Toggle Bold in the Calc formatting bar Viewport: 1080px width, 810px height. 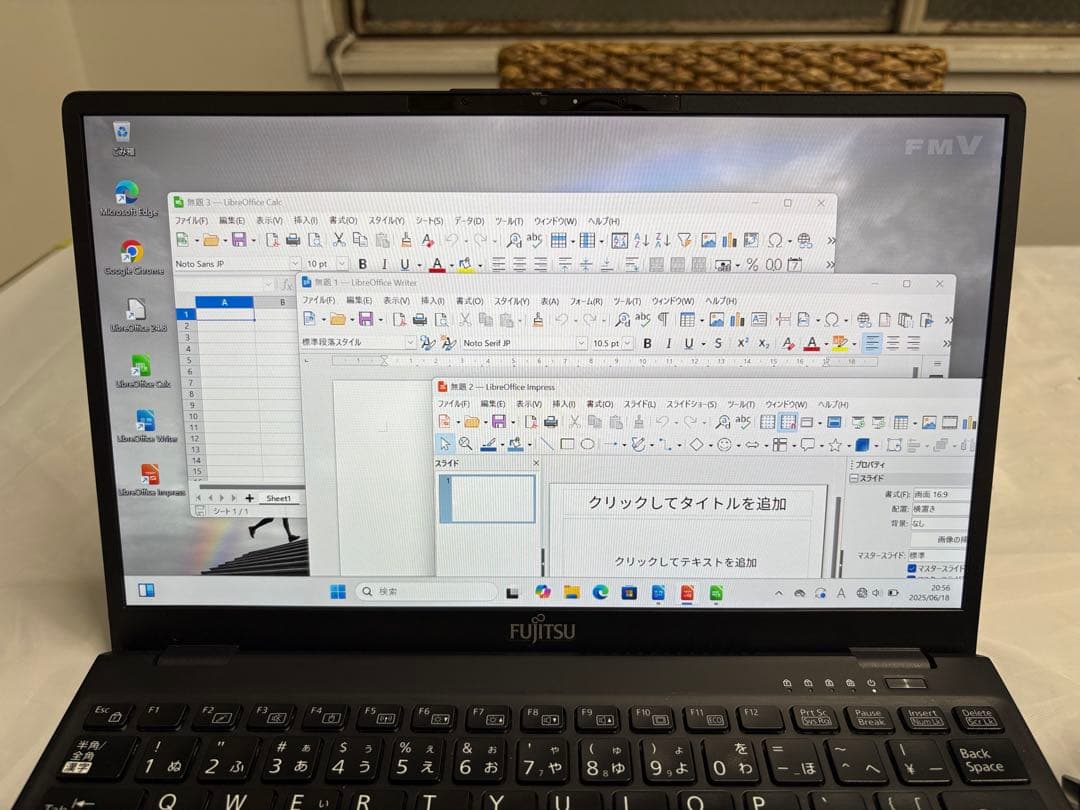point(363,264)
